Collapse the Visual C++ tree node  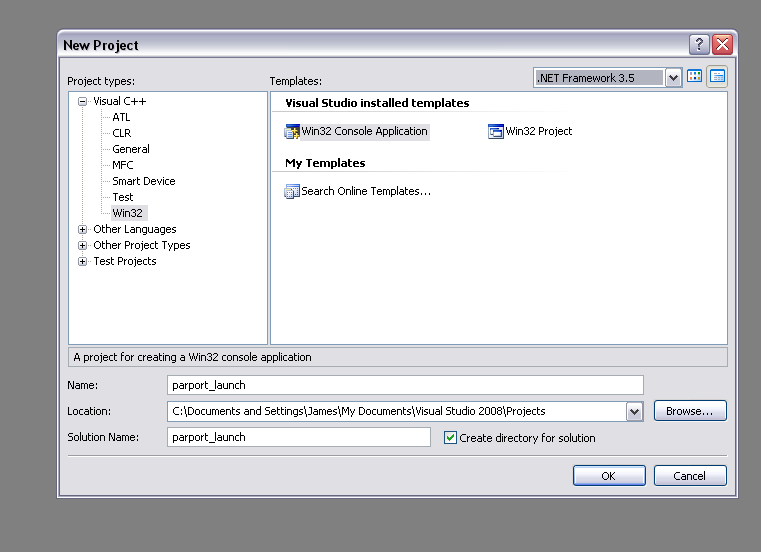click(83, 101)
